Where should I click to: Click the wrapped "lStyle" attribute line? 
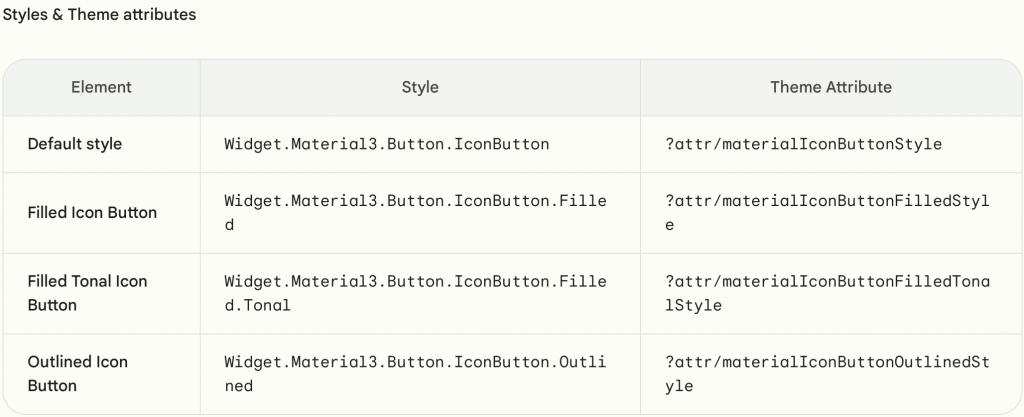(x=693, y=305)
